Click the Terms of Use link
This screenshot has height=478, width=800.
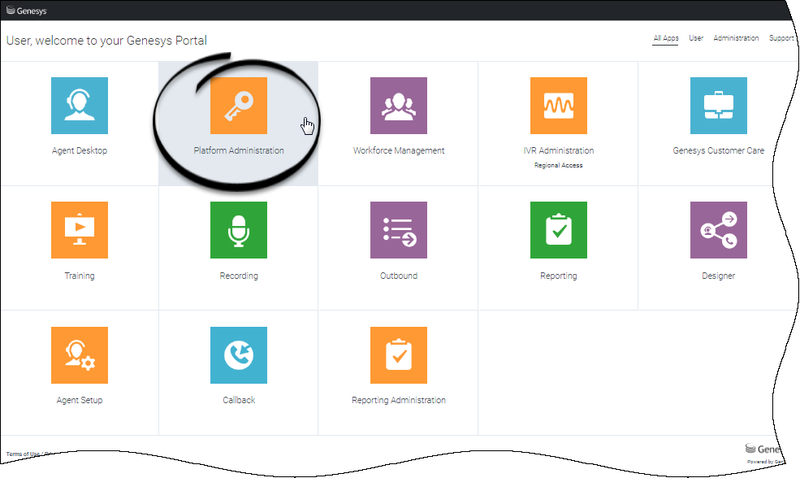(x=22, y=454)
